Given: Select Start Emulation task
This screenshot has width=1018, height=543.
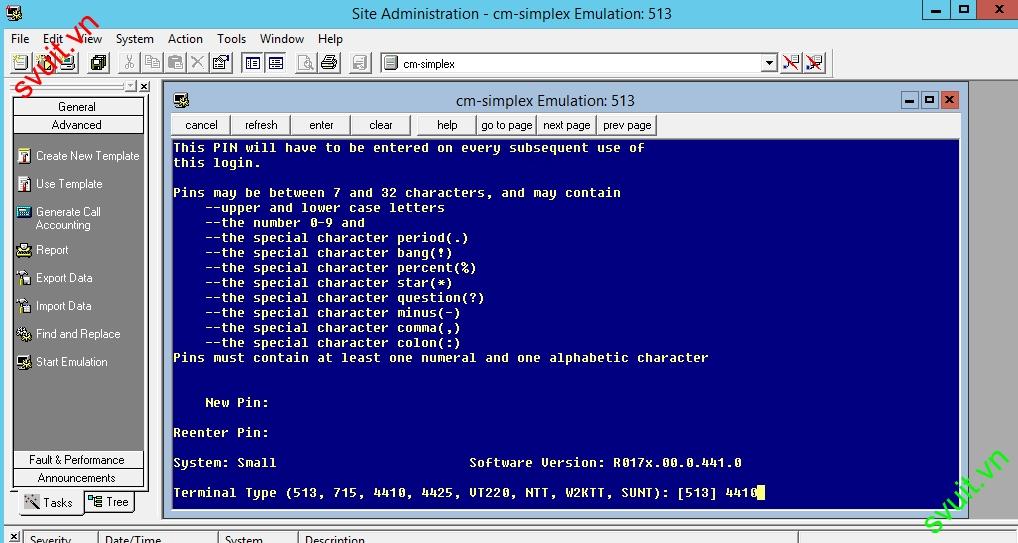Looking at the screenshot, I should (62, 362).
